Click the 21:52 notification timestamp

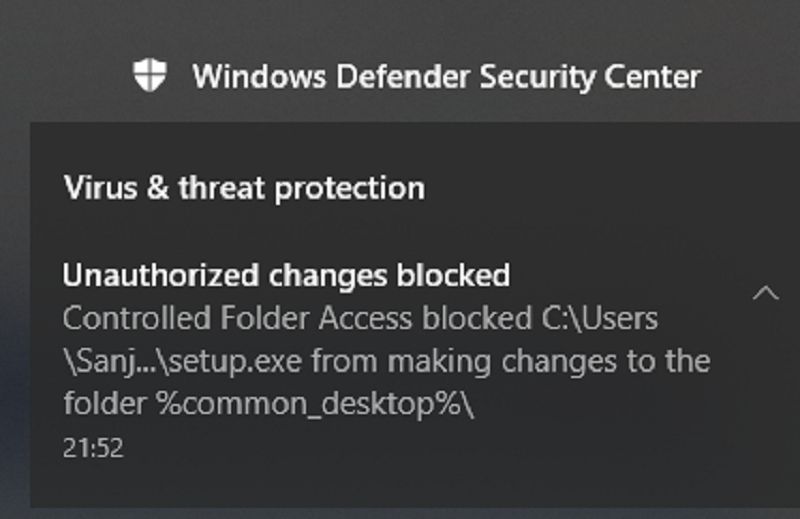92,447
